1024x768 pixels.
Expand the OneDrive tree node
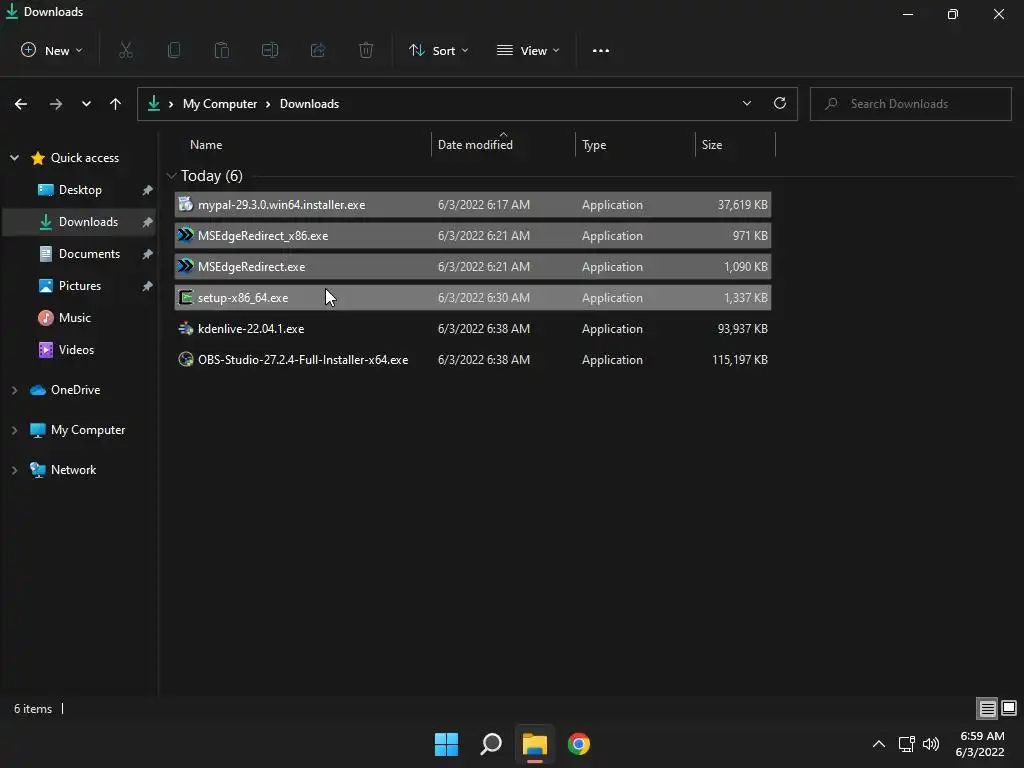(x=14, y=390)
